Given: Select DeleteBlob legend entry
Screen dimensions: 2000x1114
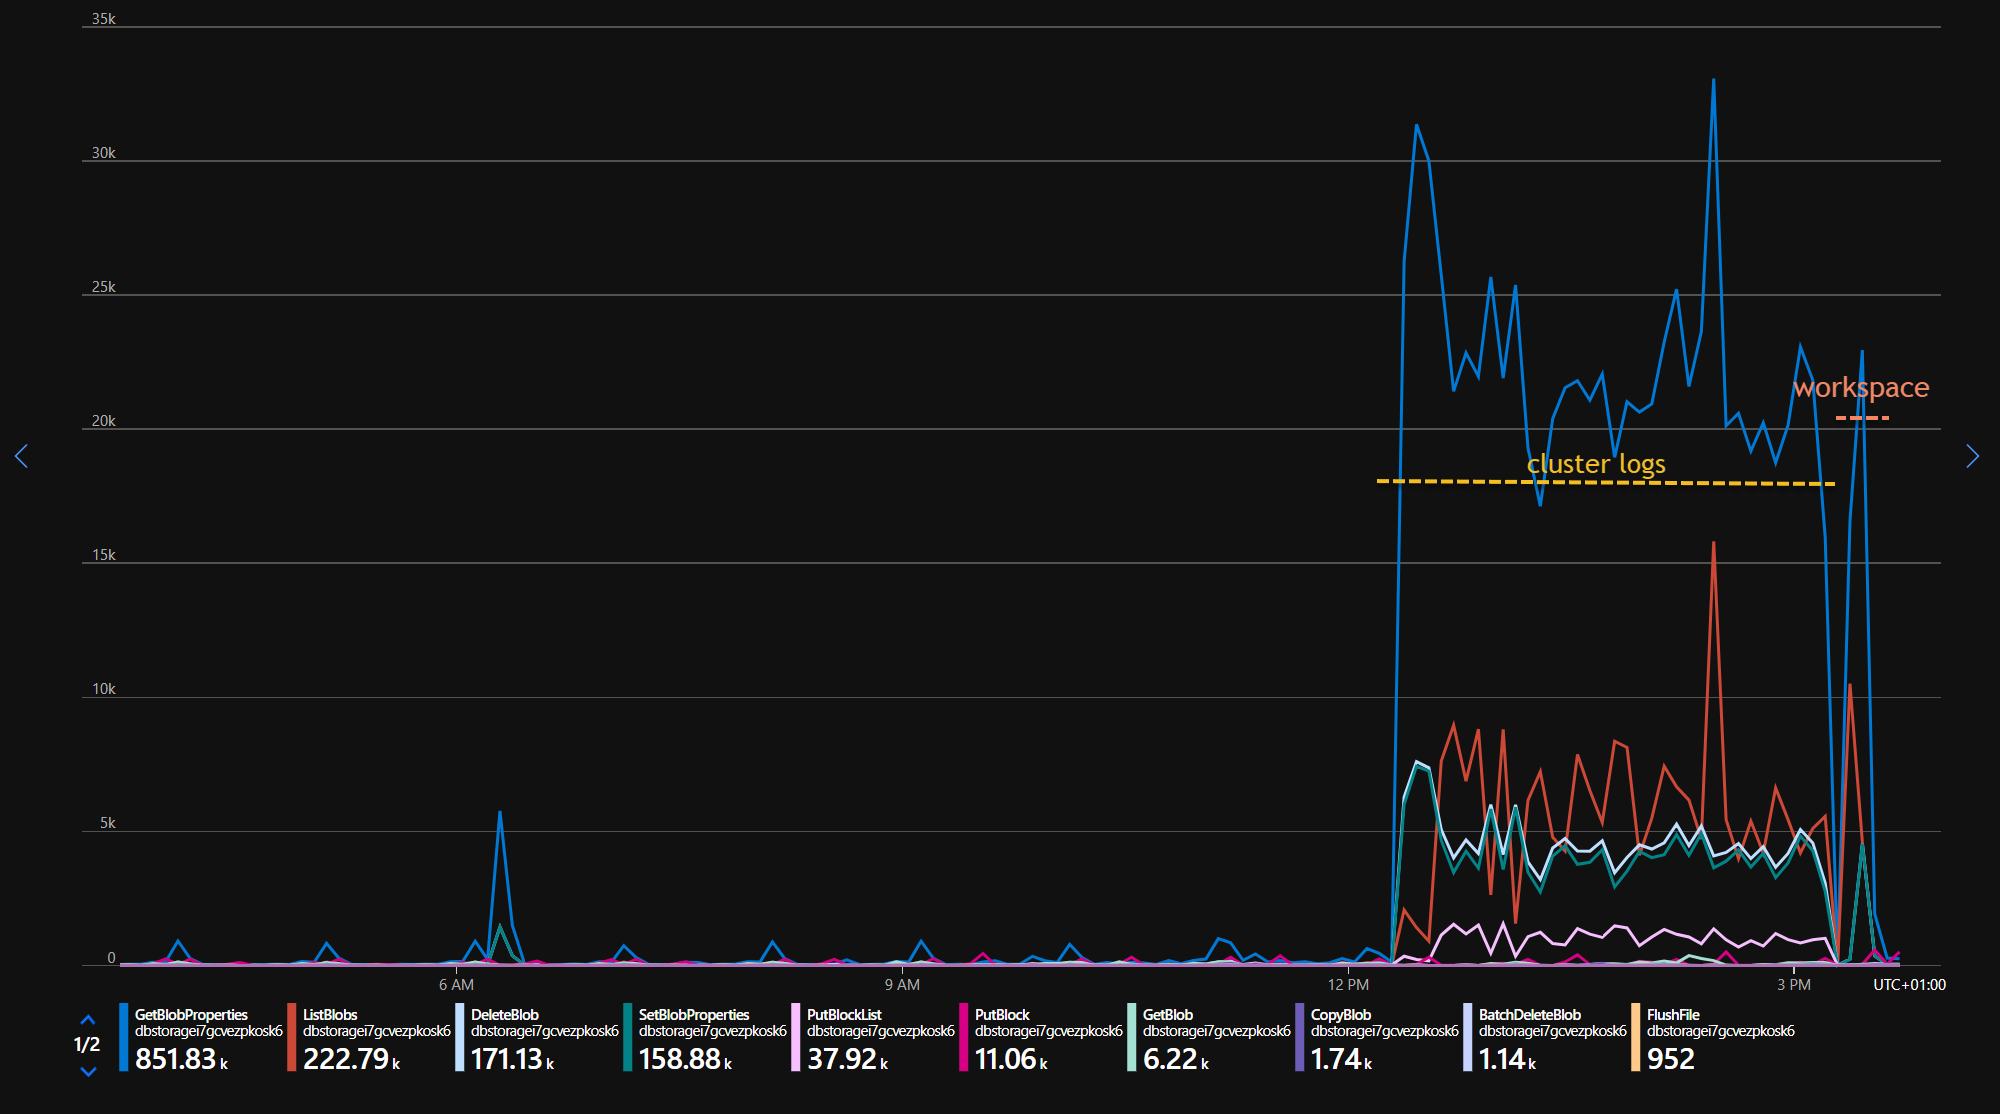Looking at the screenshot, I should coord(537,1037).
